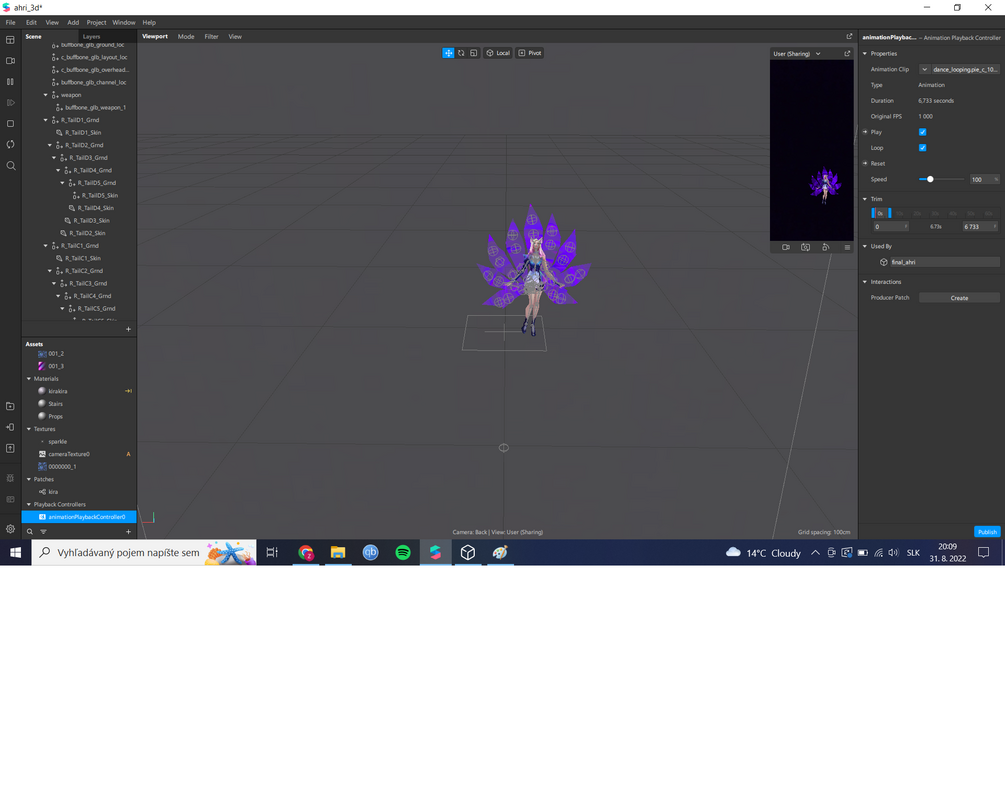
Task: Click the final_ahri Used By link
Action: click(944, 262)
